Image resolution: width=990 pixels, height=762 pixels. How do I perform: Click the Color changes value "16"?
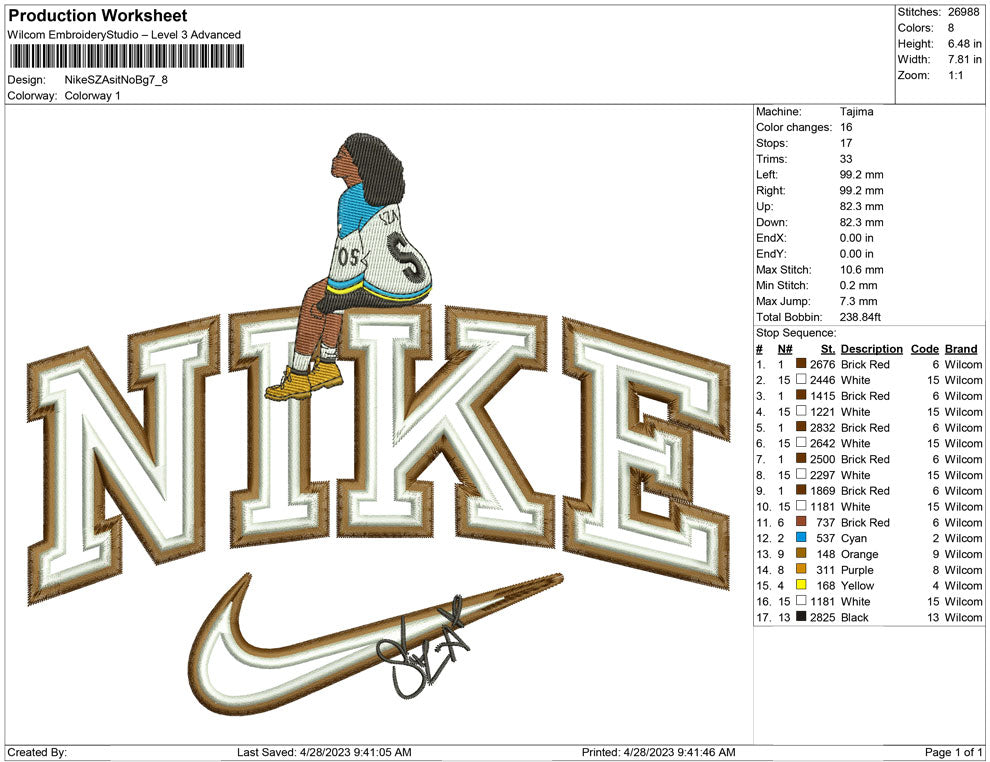[846, 128]
